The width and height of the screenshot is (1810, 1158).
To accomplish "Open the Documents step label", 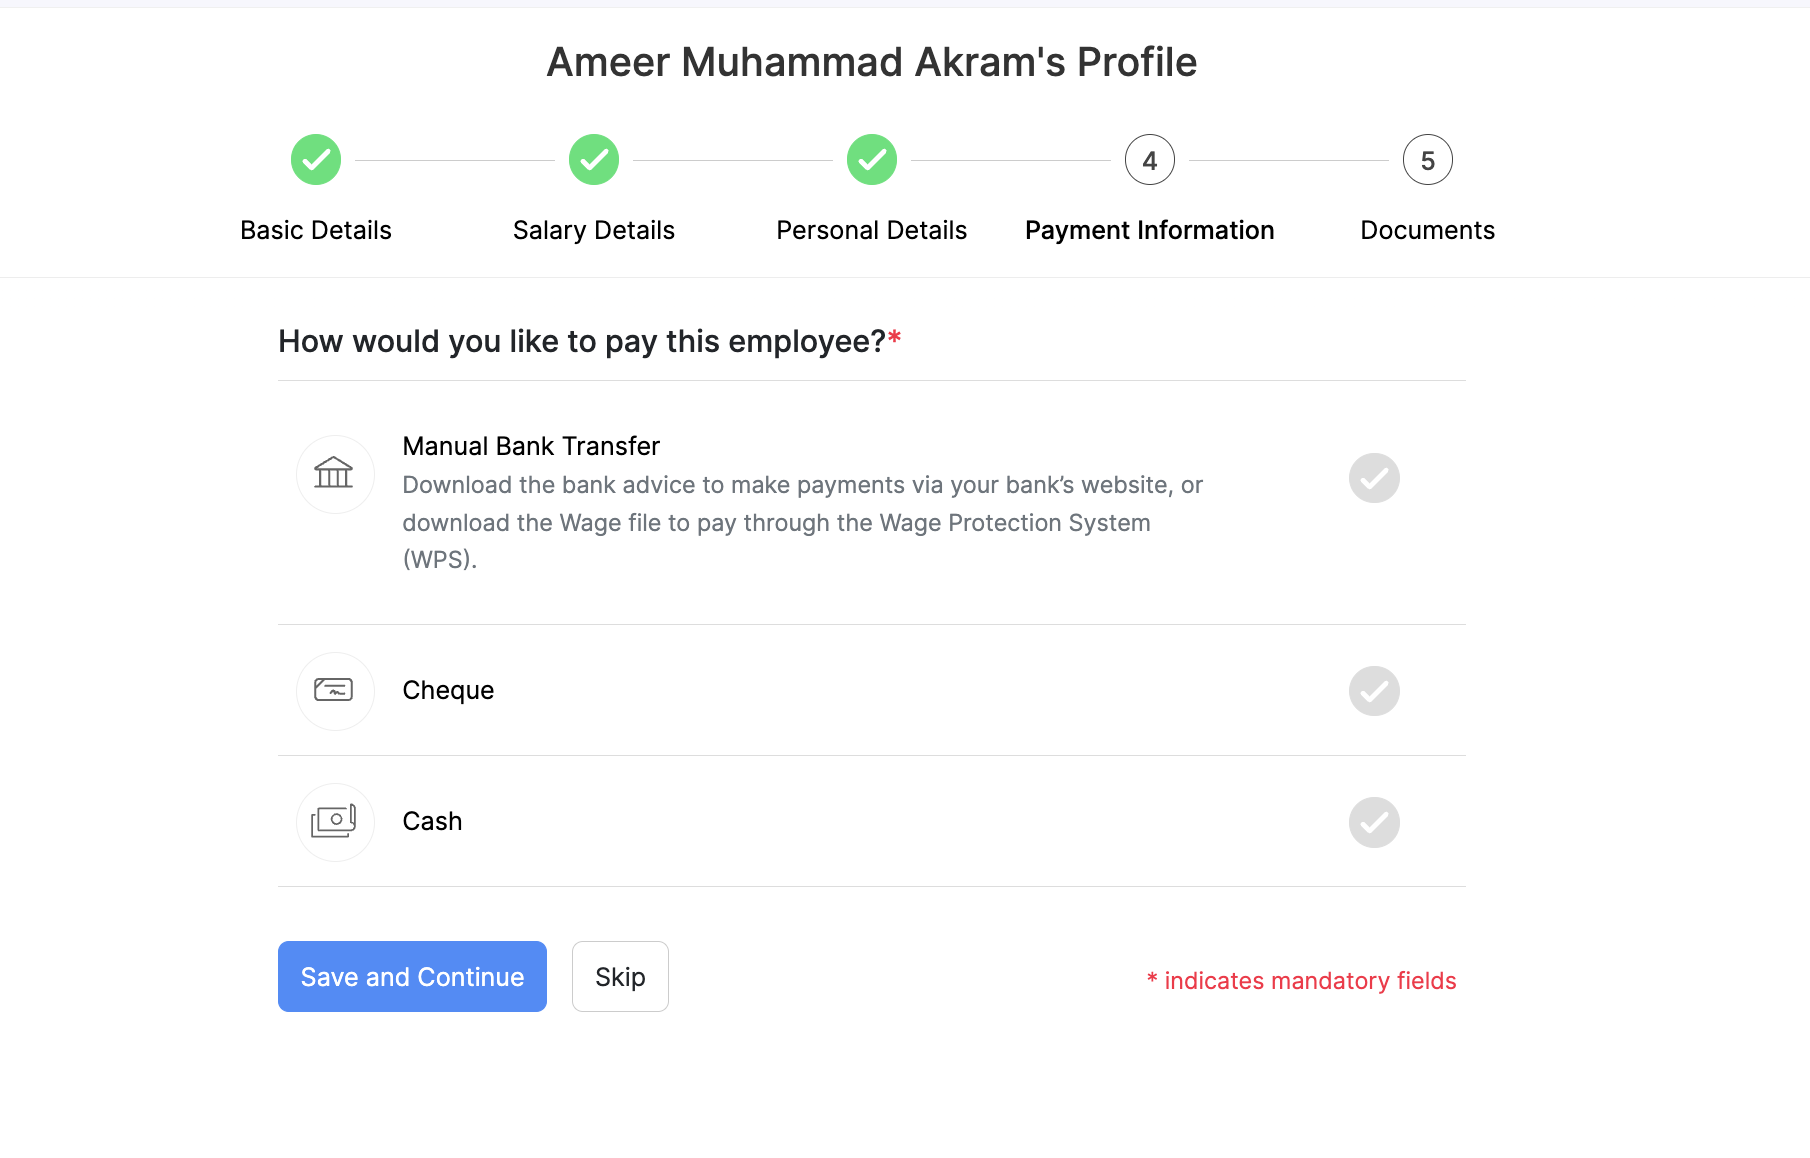I will coord(1428,230).
